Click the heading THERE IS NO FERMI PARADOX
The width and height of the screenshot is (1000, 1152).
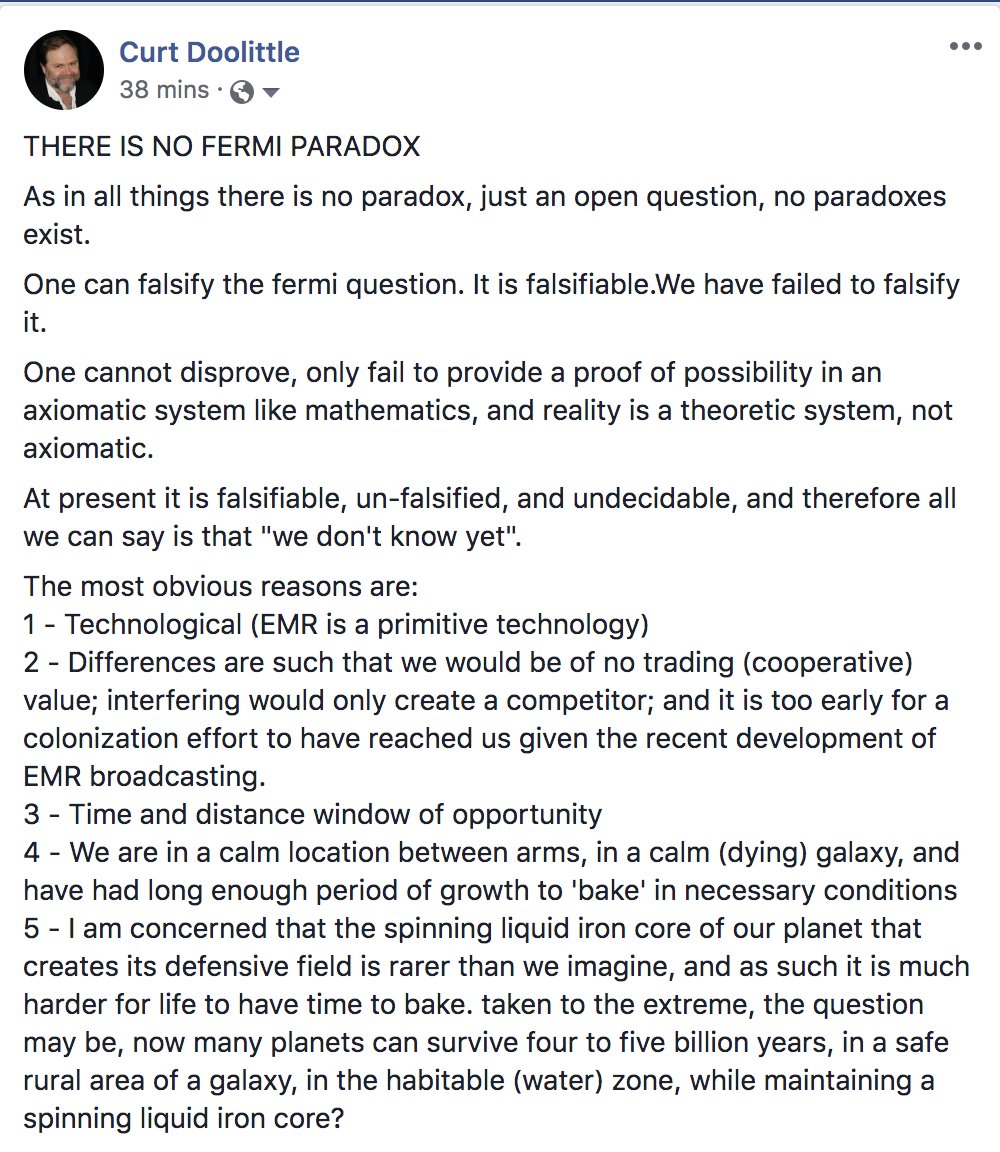(x=221, y=147)
